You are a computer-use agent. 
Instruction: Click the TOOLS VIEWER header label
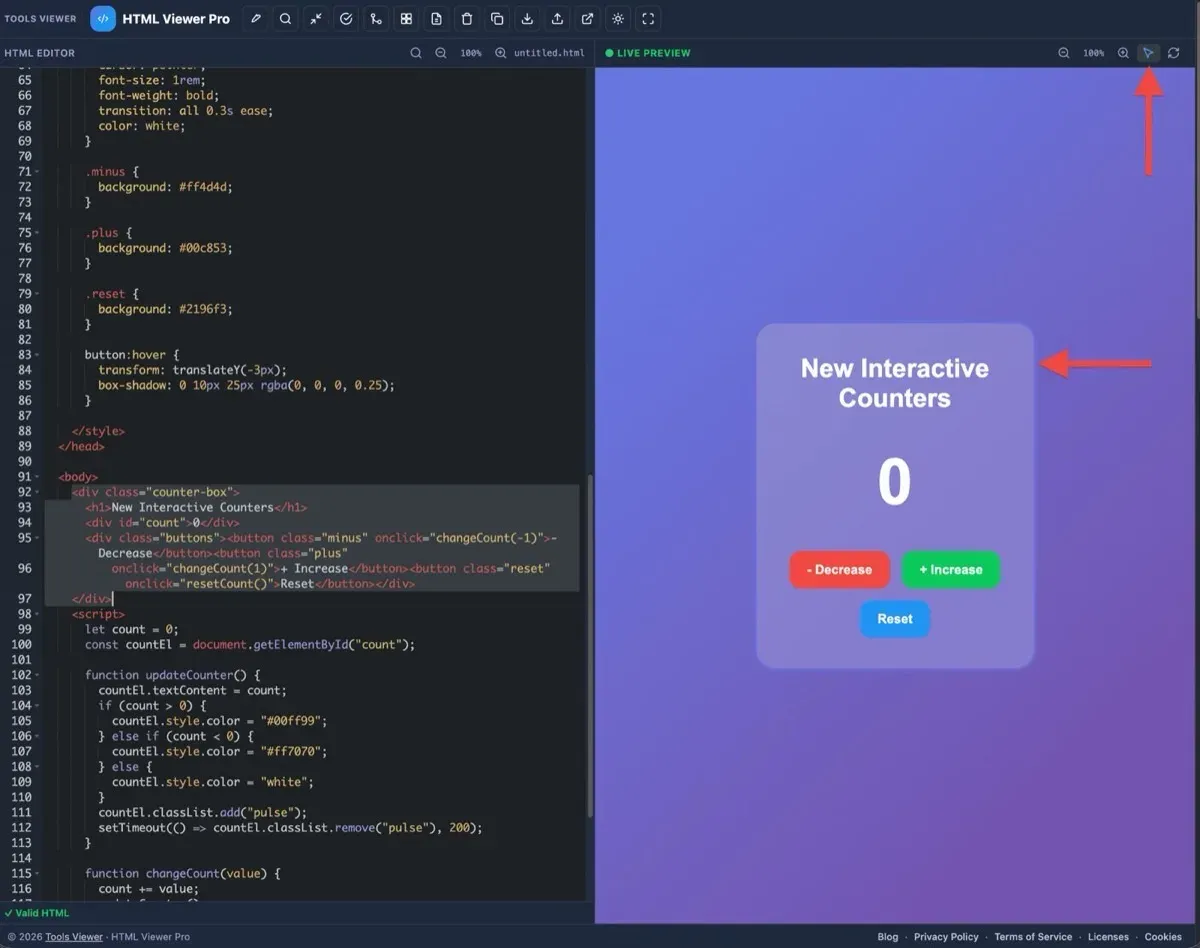pos(40,19)
